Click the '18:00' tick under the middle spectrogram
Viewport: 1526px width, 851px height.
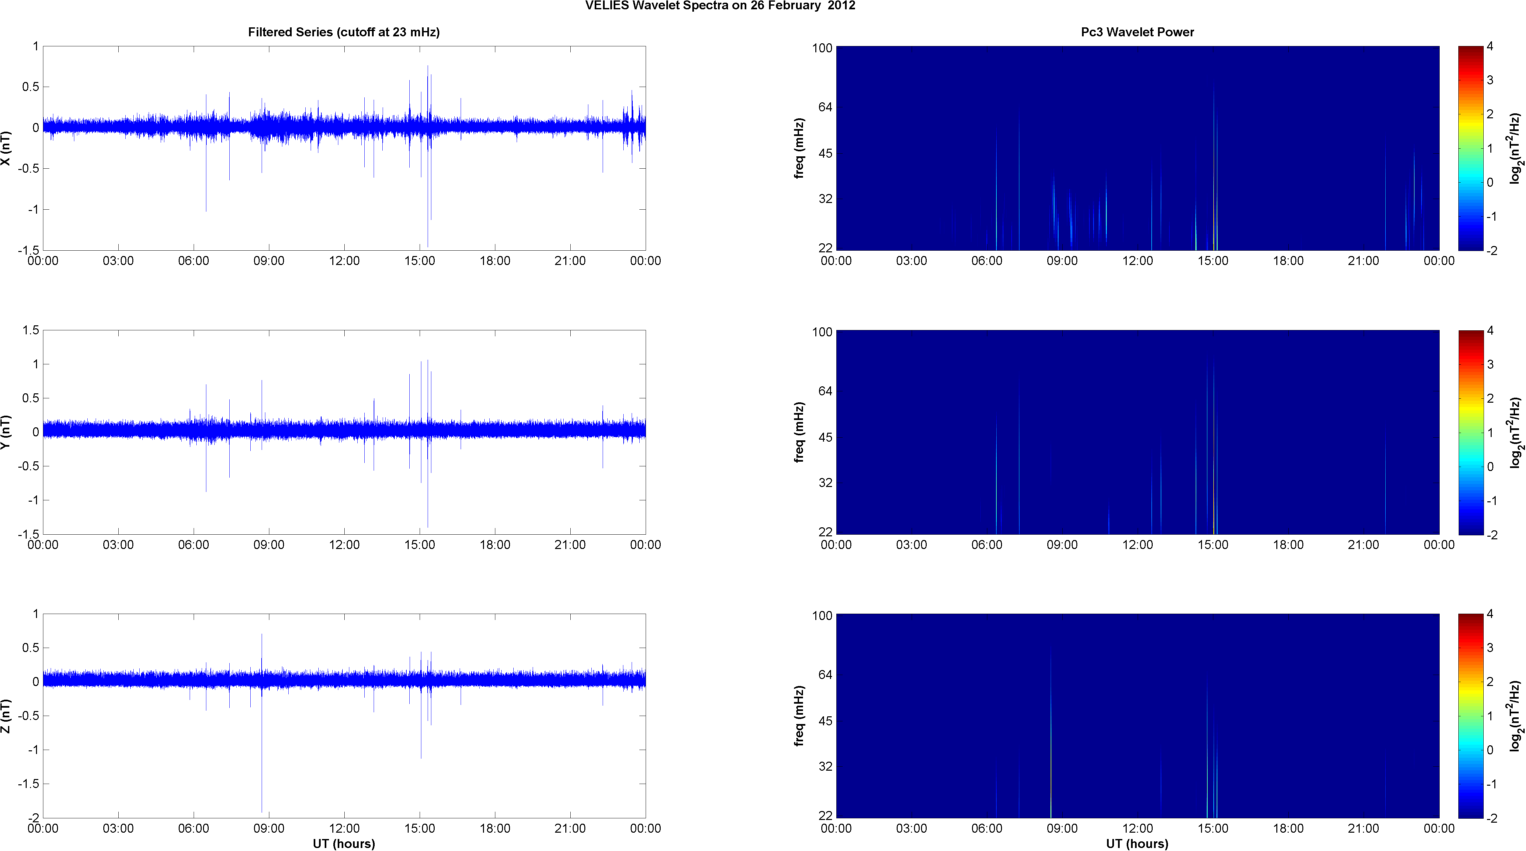coord(1288,545)
